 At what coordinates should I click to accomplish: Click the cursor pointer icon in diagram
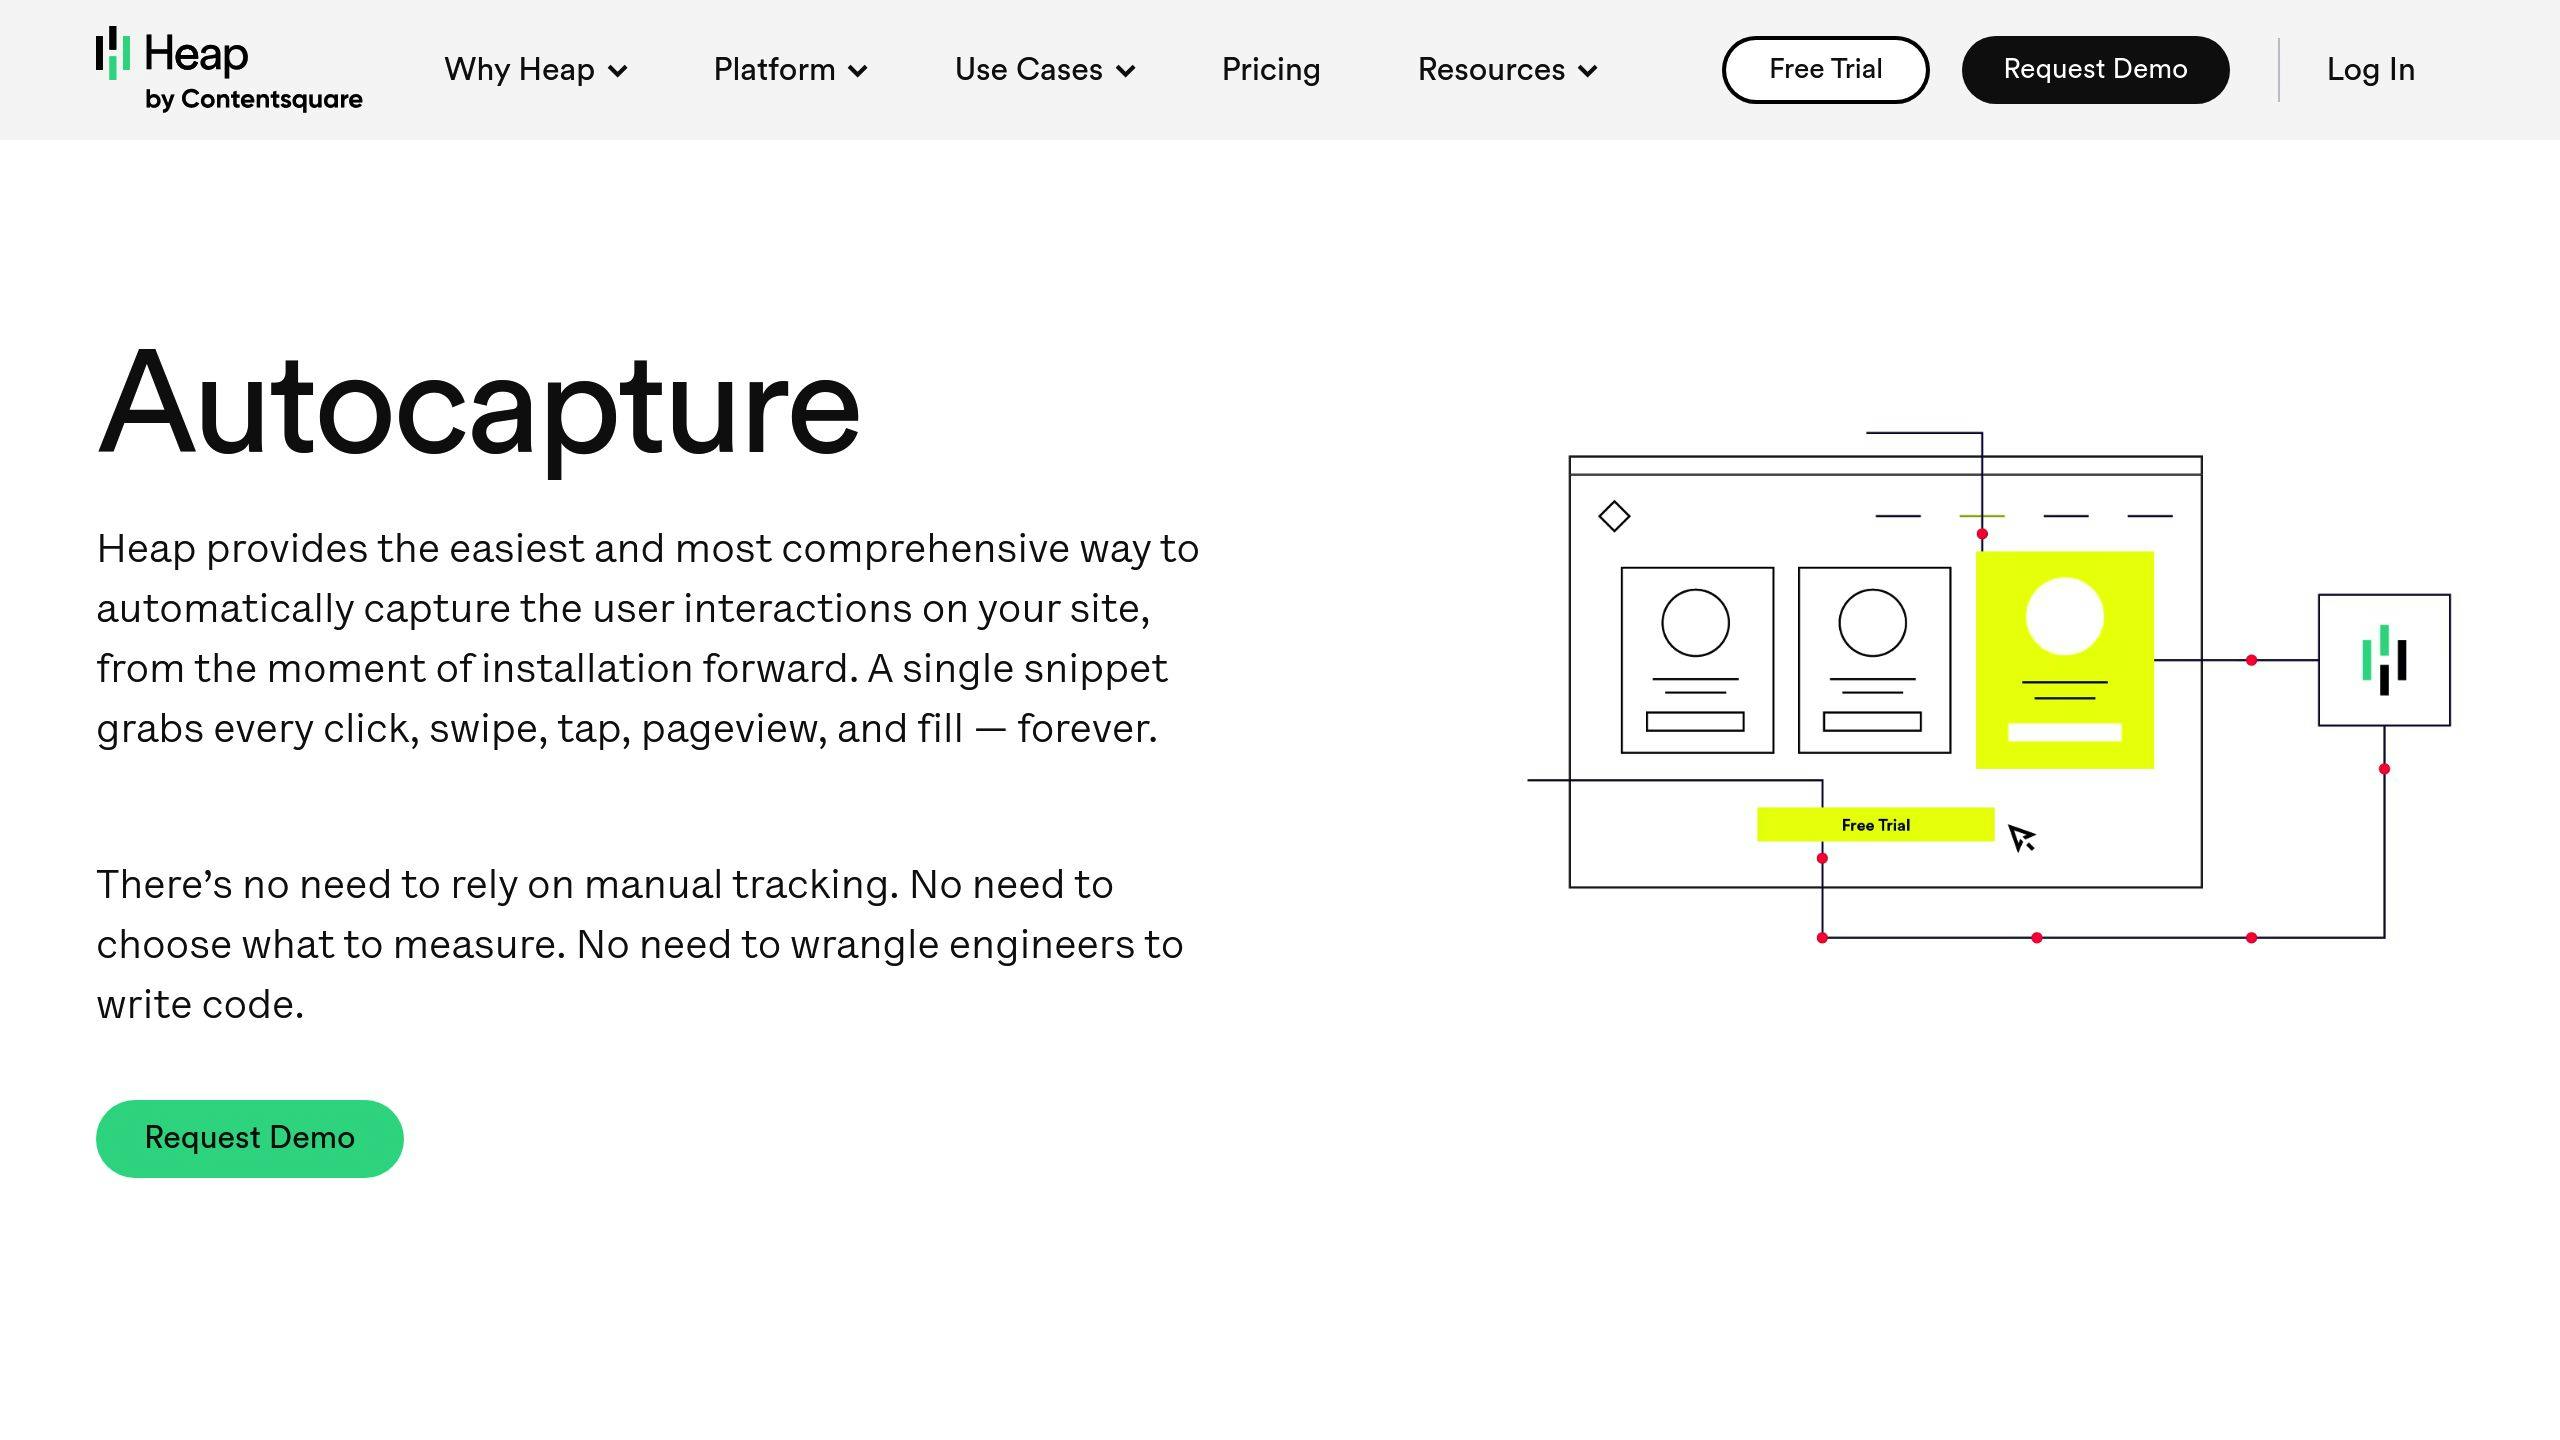2020,837
